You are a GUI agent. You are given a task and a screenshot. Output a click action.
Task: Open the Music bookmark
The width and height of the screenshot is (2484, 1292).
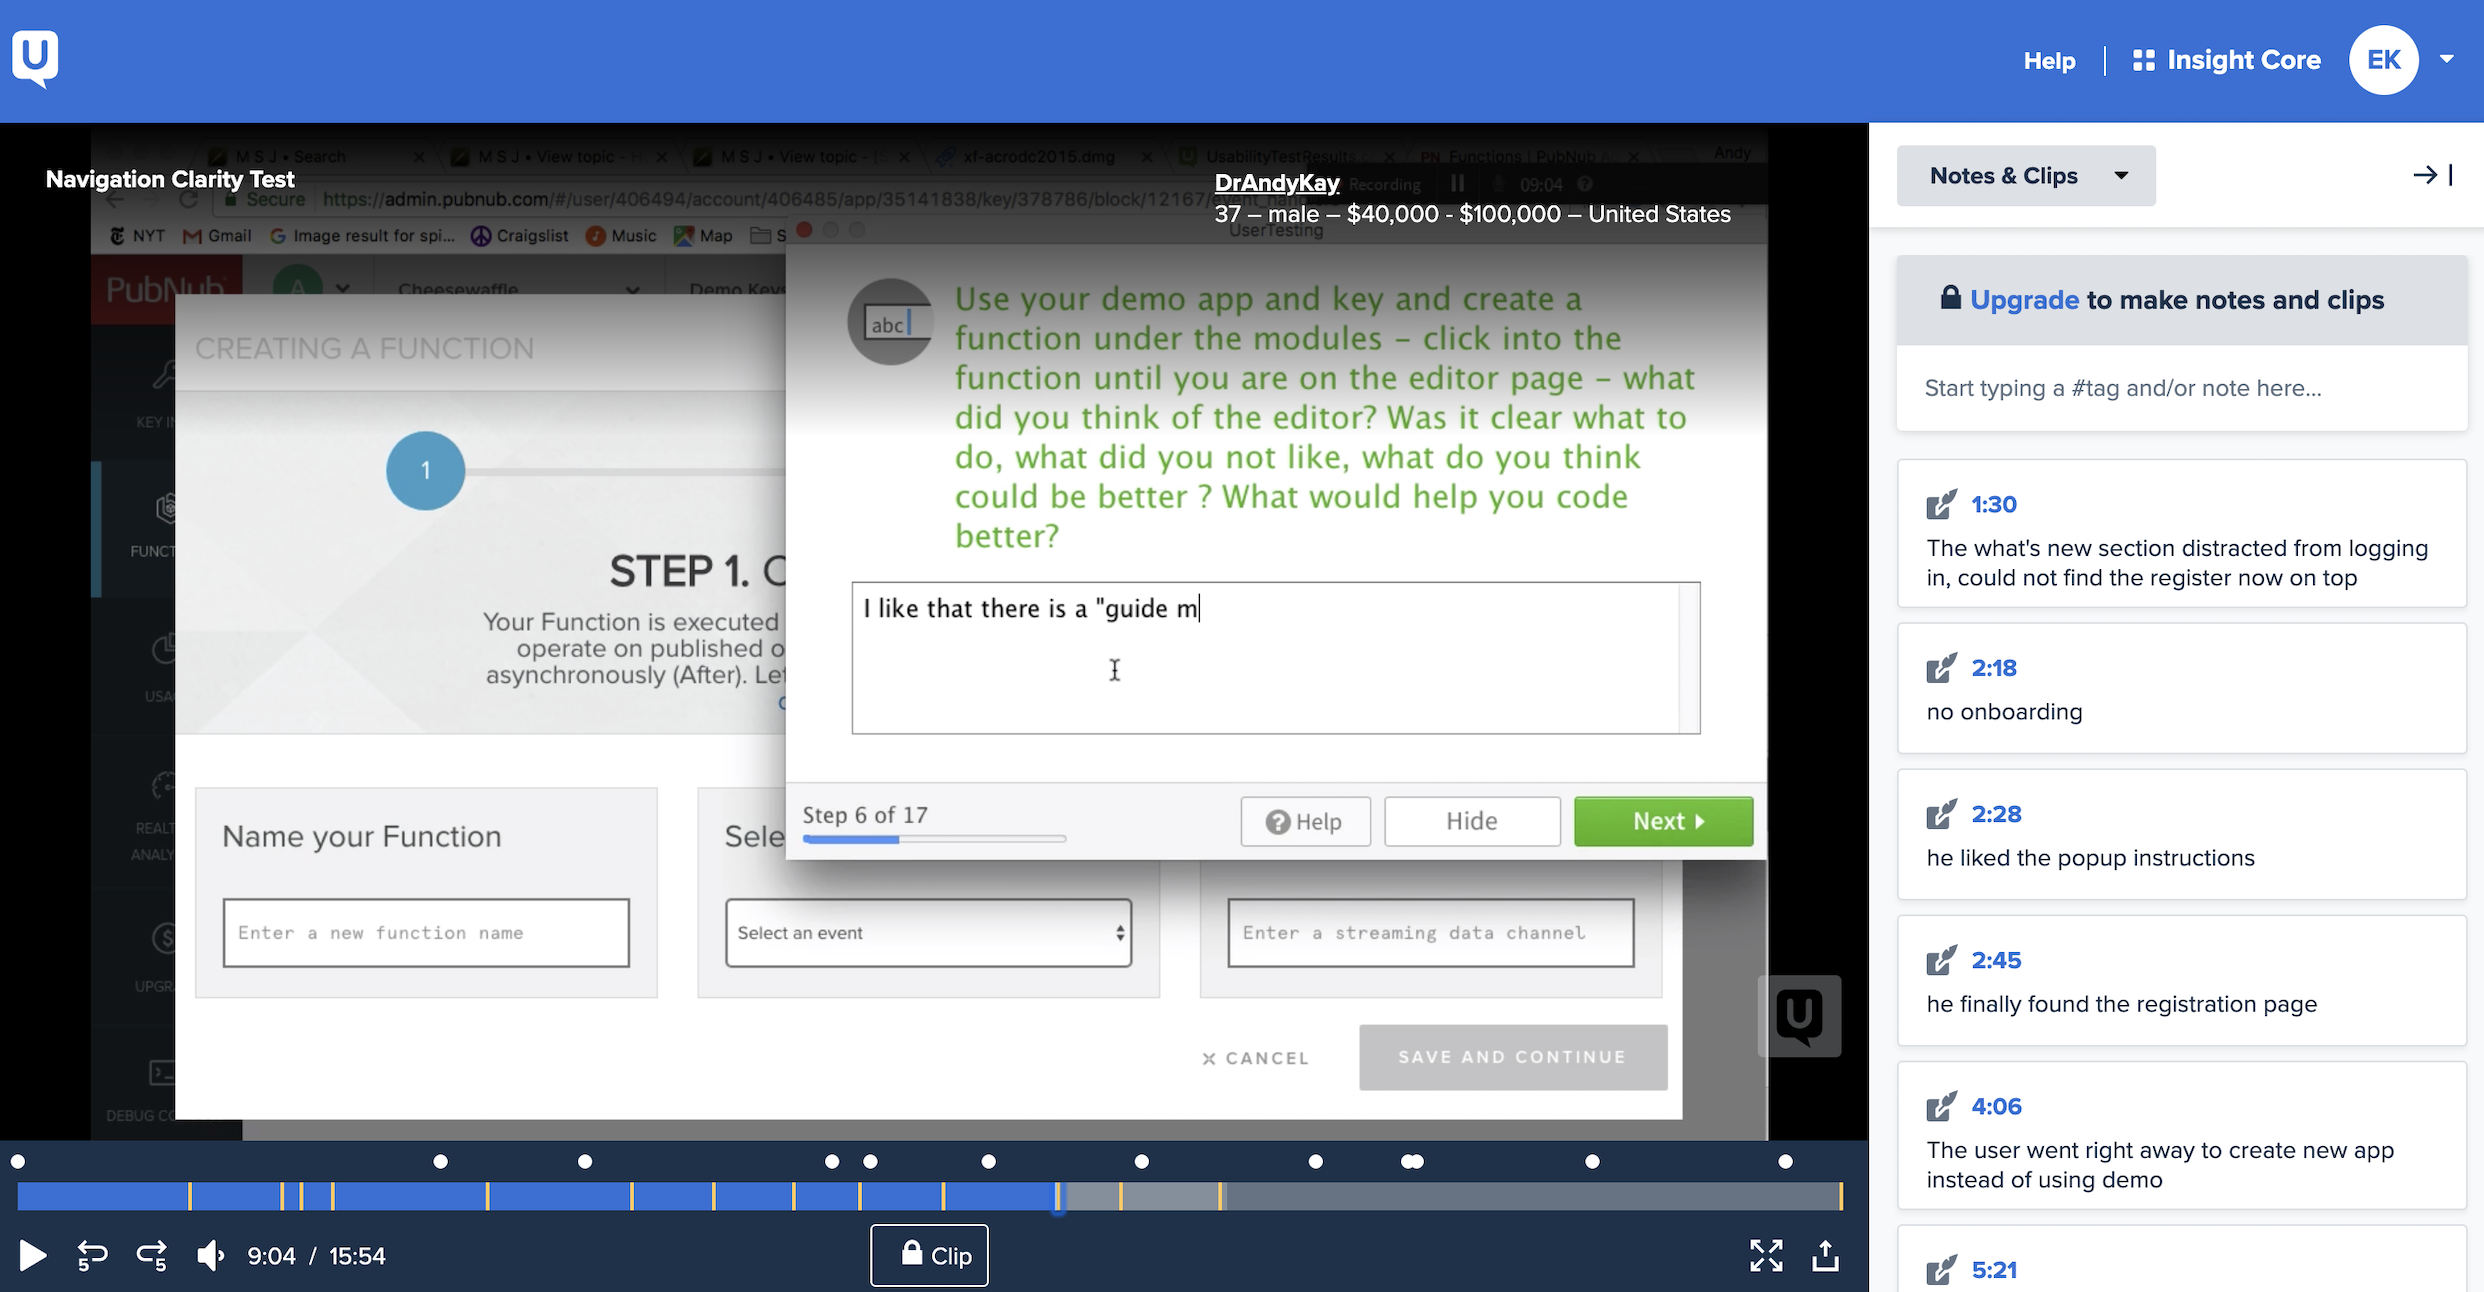coord(621,235)
